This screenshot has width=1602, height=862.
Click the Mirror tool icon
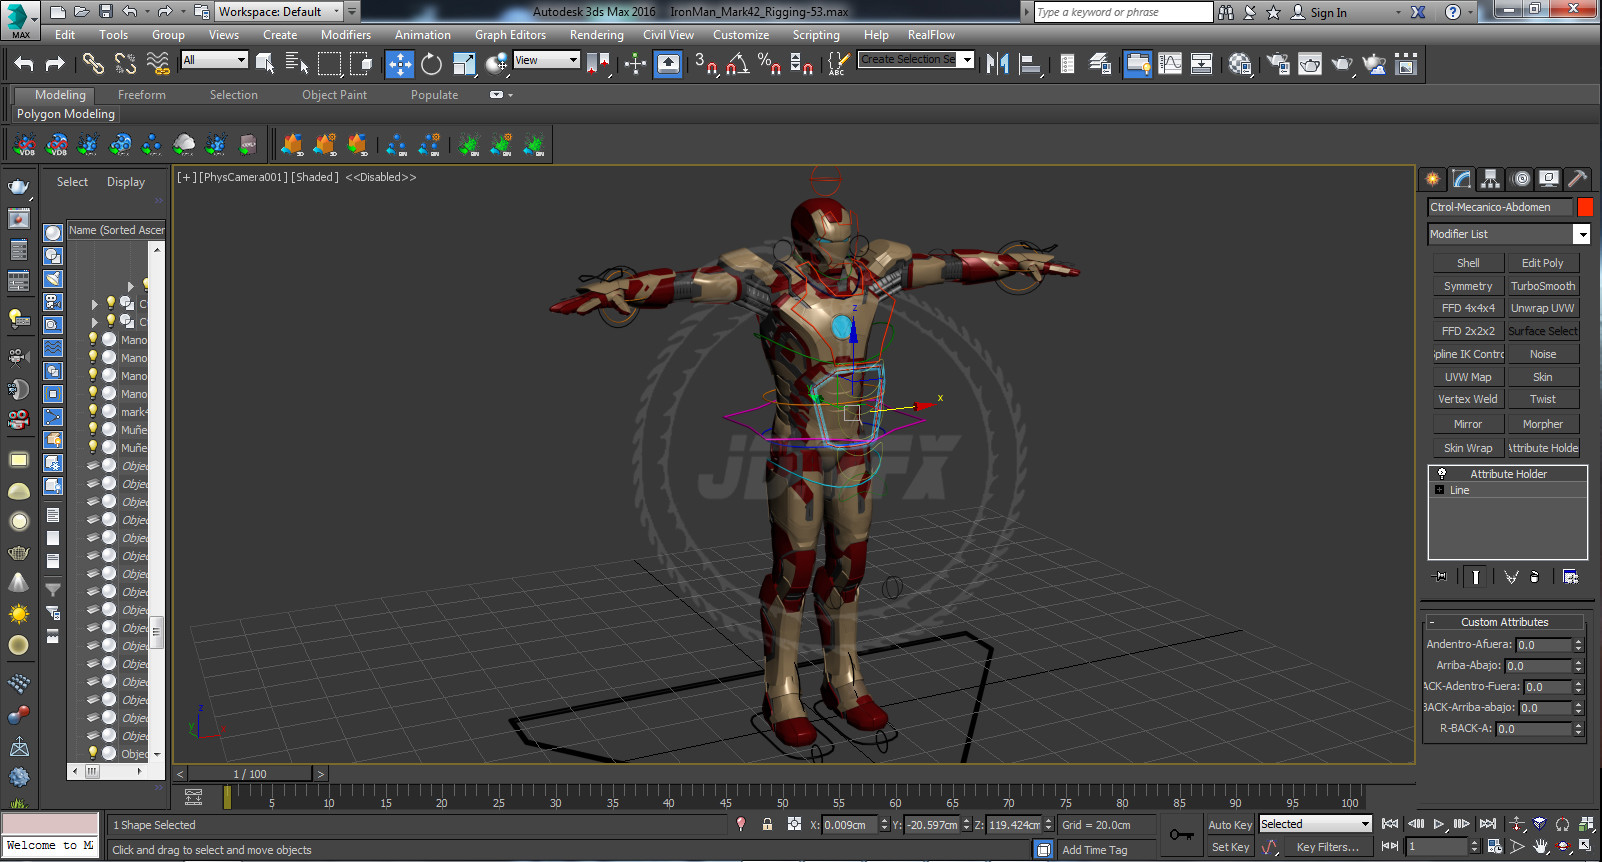click(x=997, y=64)
